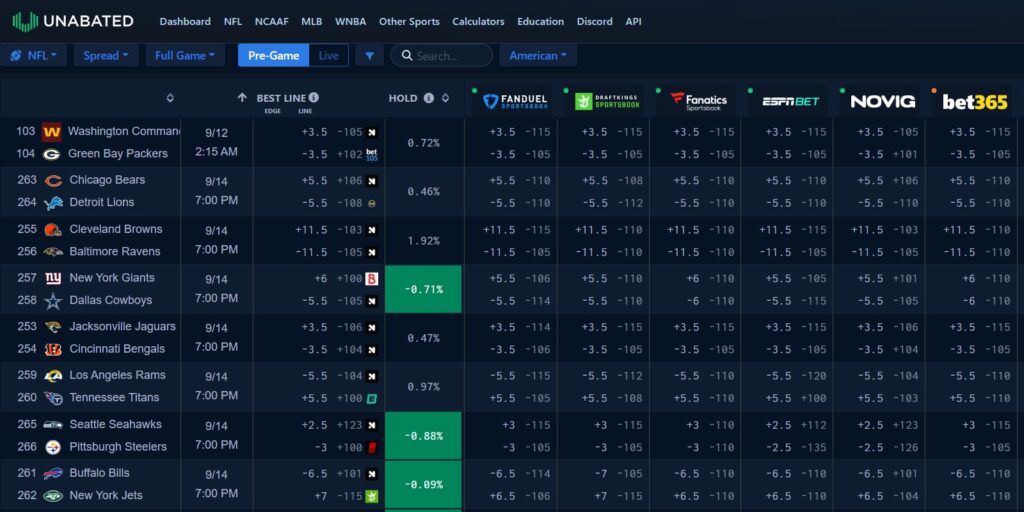This screenshot has width=1024, height=512.
Task: Click ESPN BET's -2.5 -135 Steelers line
Action: (x=795, y=448)
